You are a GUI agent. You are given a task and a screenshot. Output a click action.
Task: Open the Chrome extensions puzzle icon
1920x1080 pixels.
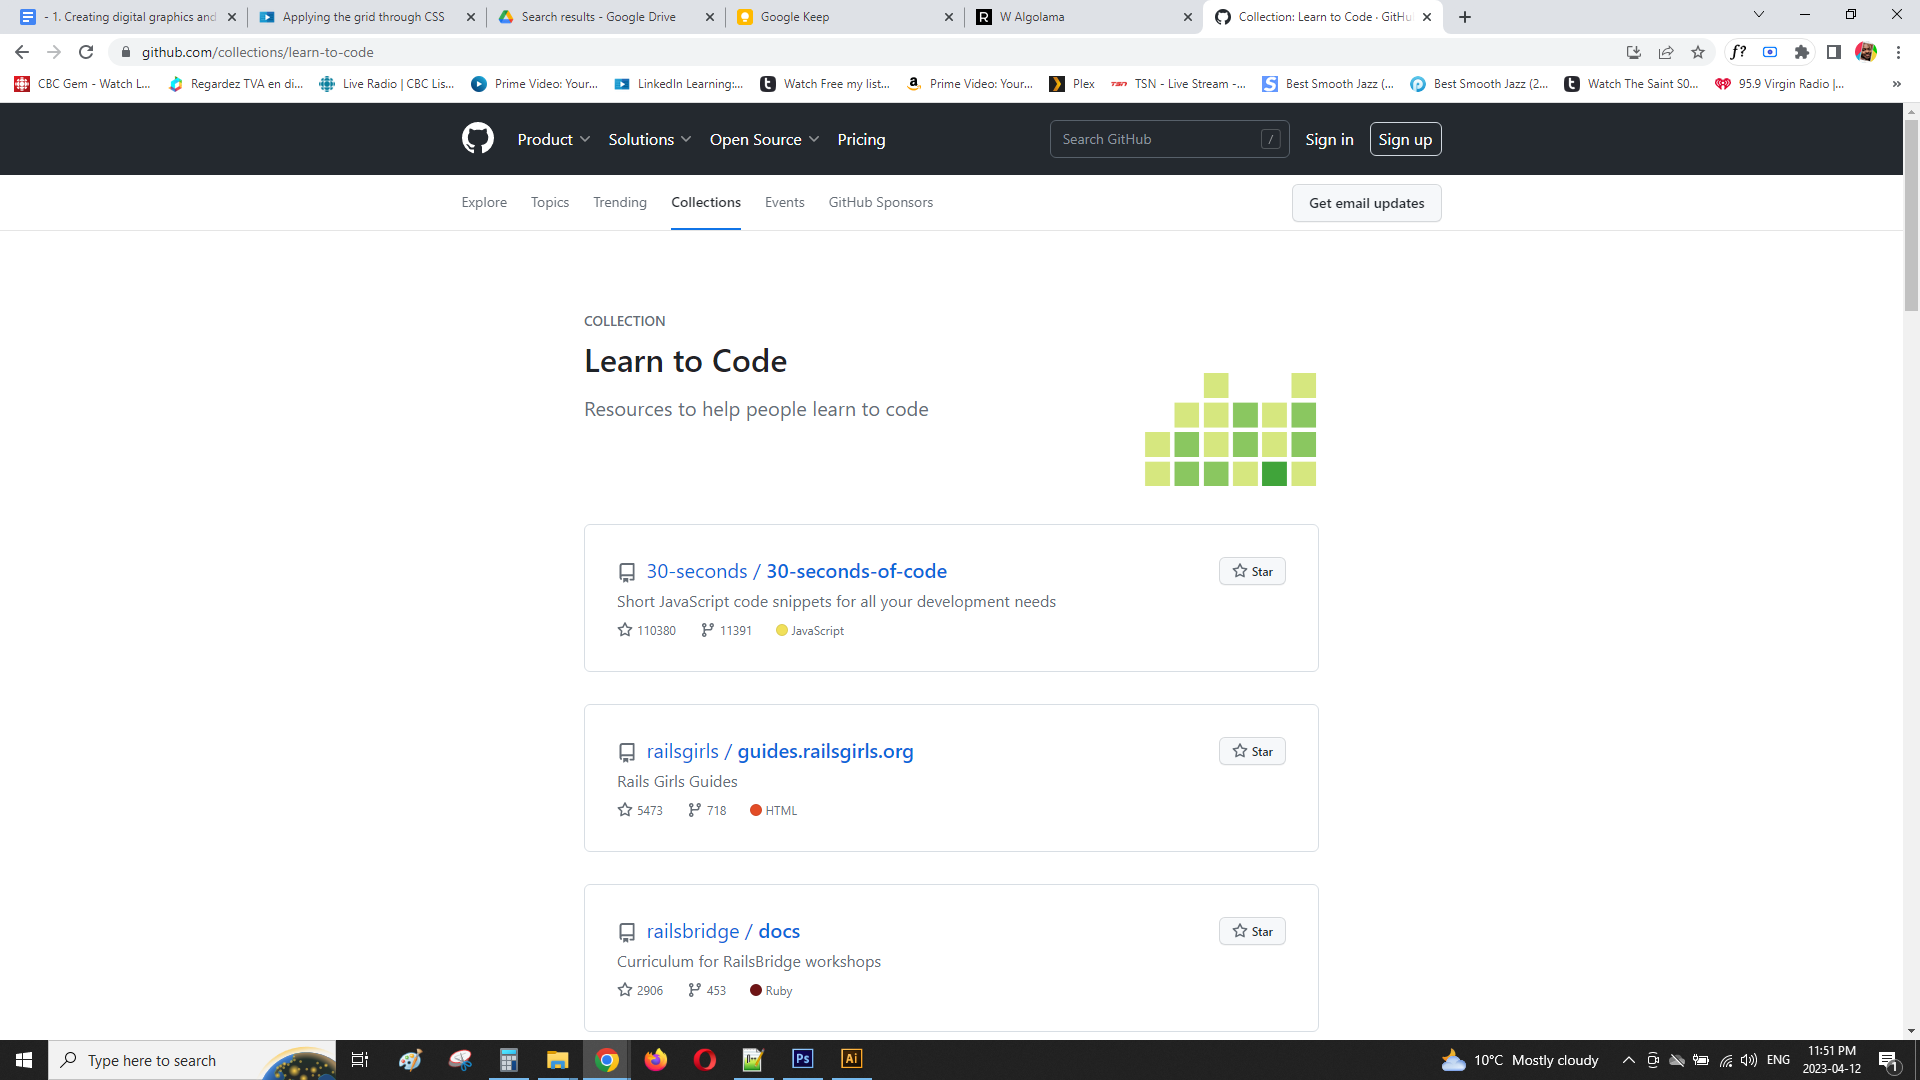[1802, 52]
